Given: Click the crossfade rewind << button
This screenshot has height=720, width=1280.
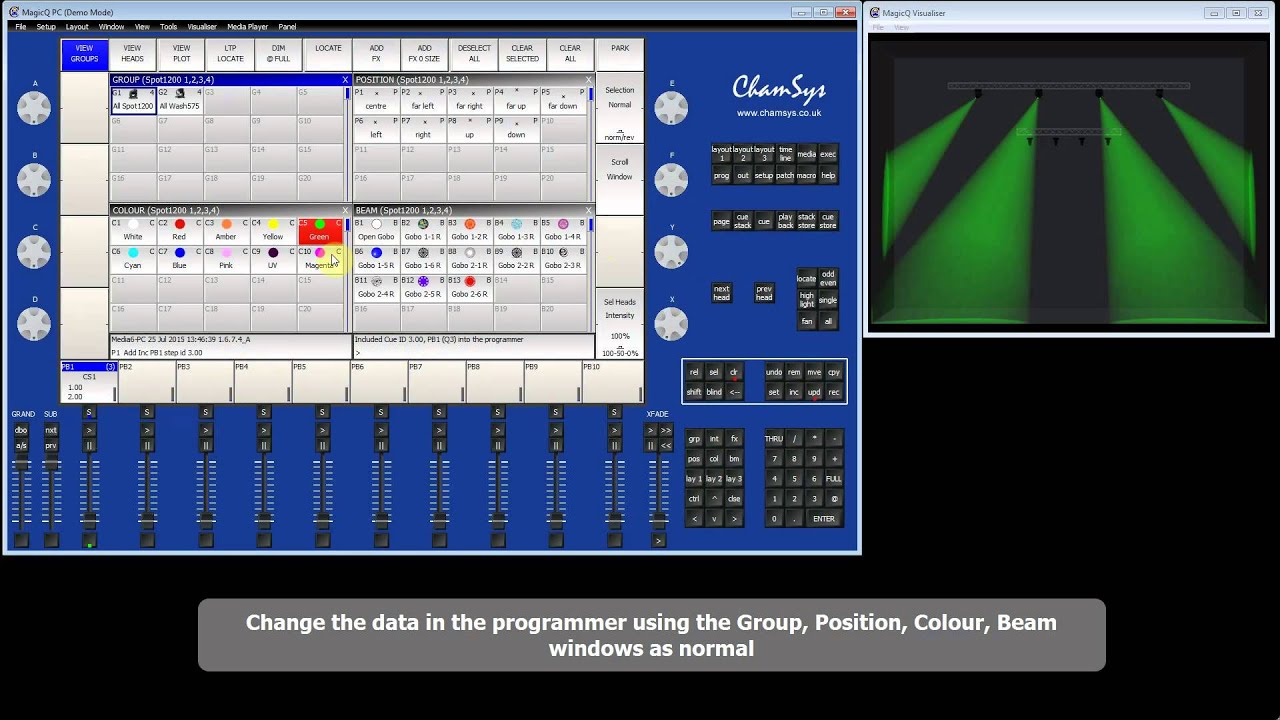Looking at the screenshot, I should (x=666, y=446).
